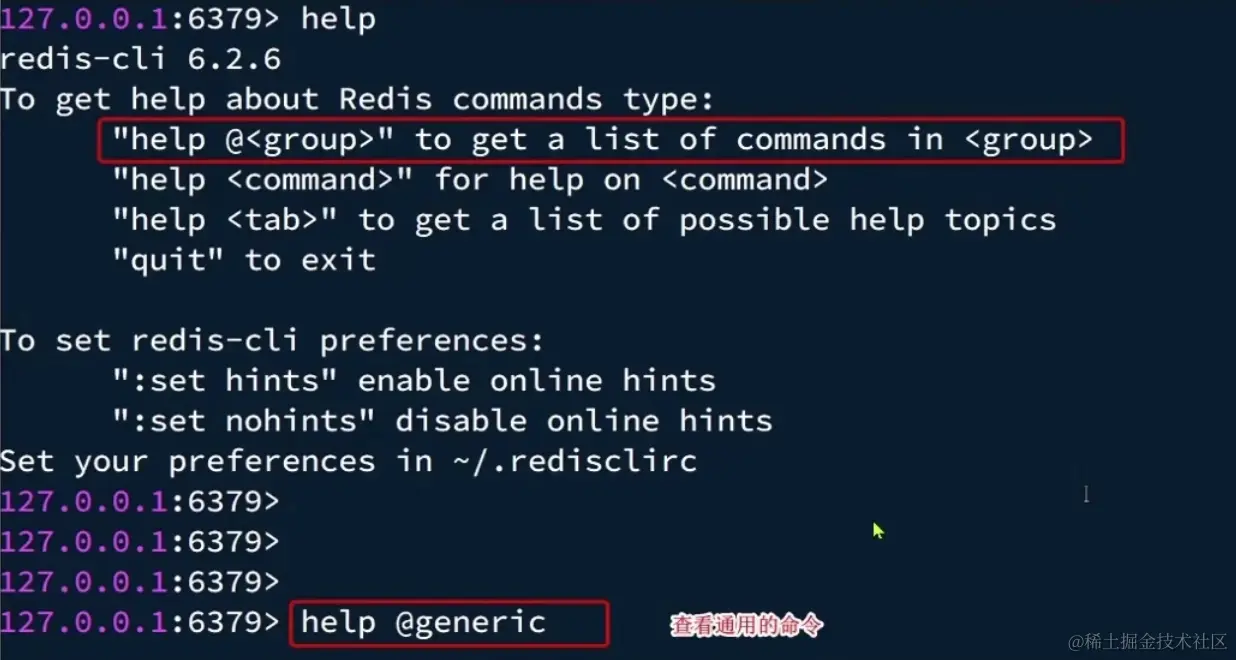Click the ":set nohints" disable line

442,421
